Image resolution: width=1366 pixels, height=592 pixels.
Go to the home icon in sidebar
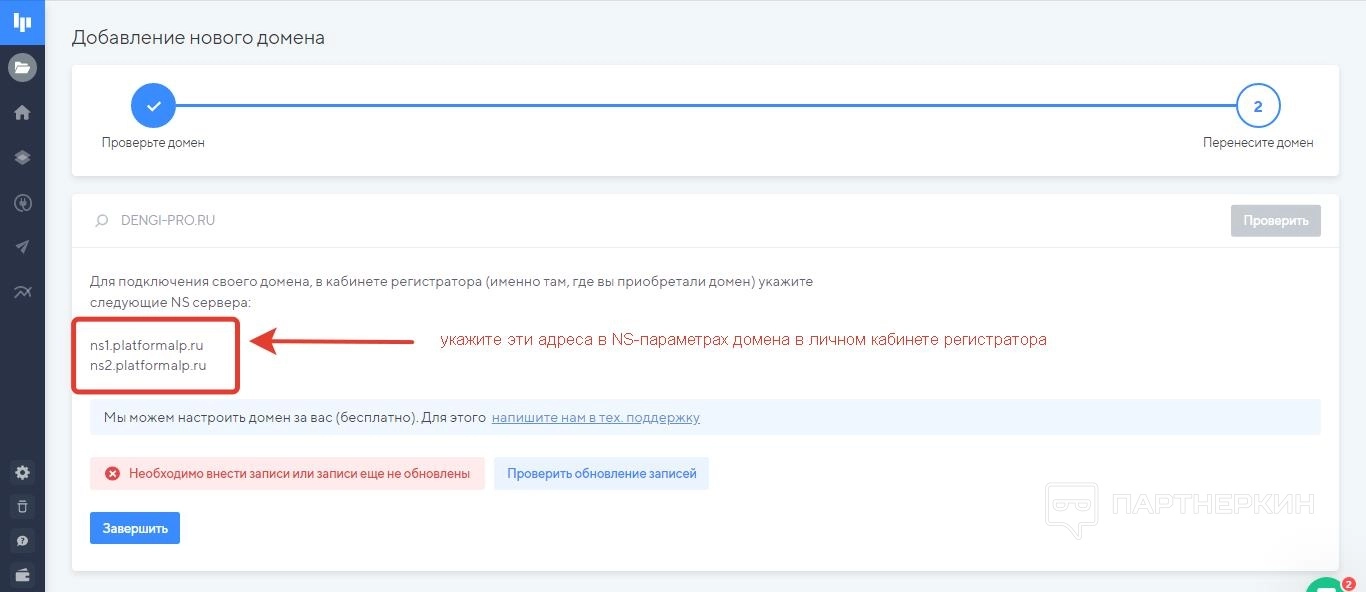pos(22,113)
